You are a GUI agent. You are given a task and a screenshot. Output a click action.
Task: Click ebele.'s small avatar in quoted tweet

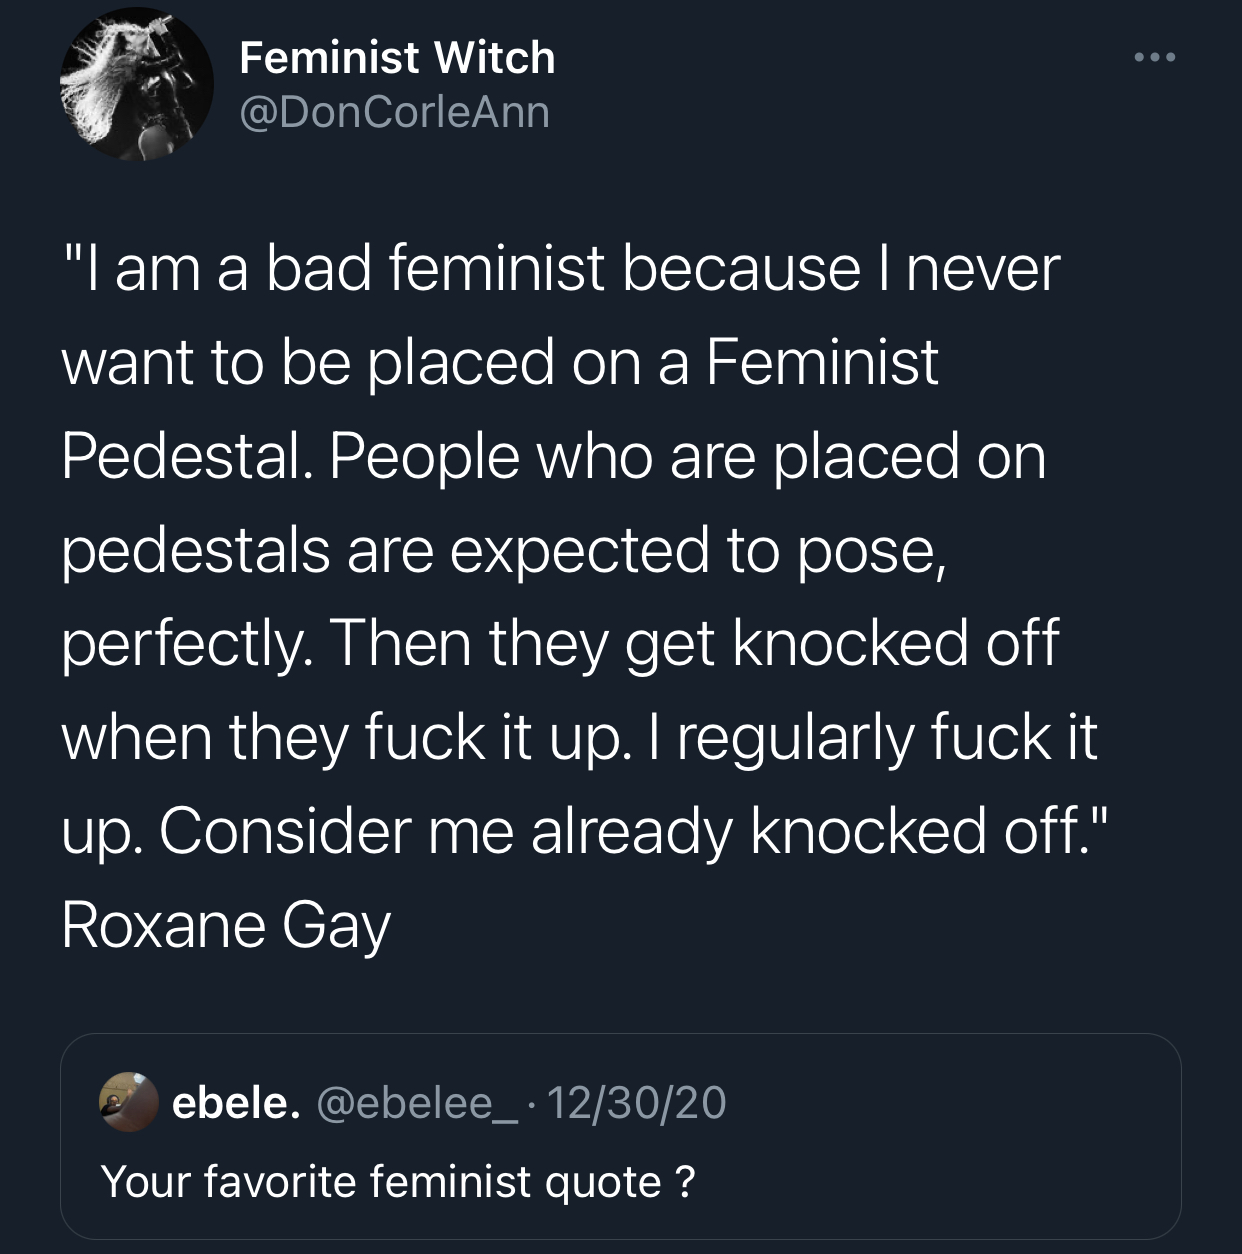[x=128, y=1102]
